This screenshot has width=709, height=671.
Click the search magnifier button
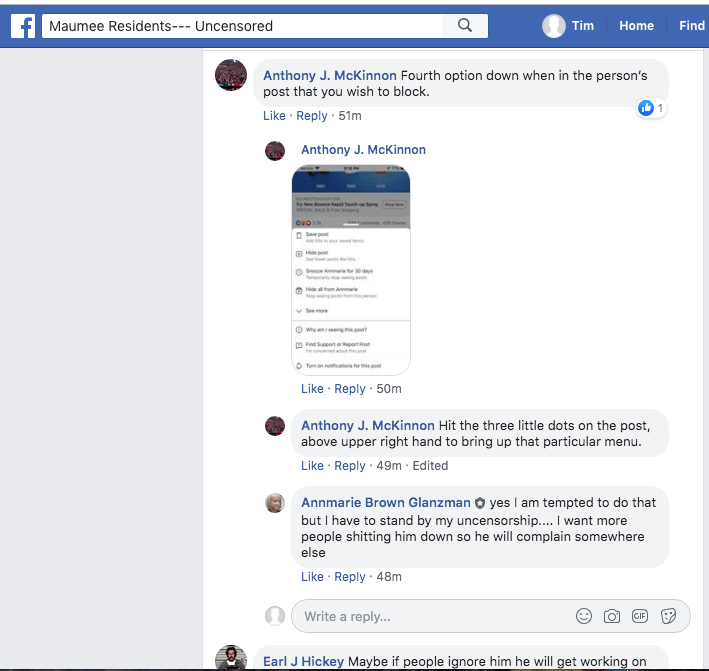click(x=465, y=26)
